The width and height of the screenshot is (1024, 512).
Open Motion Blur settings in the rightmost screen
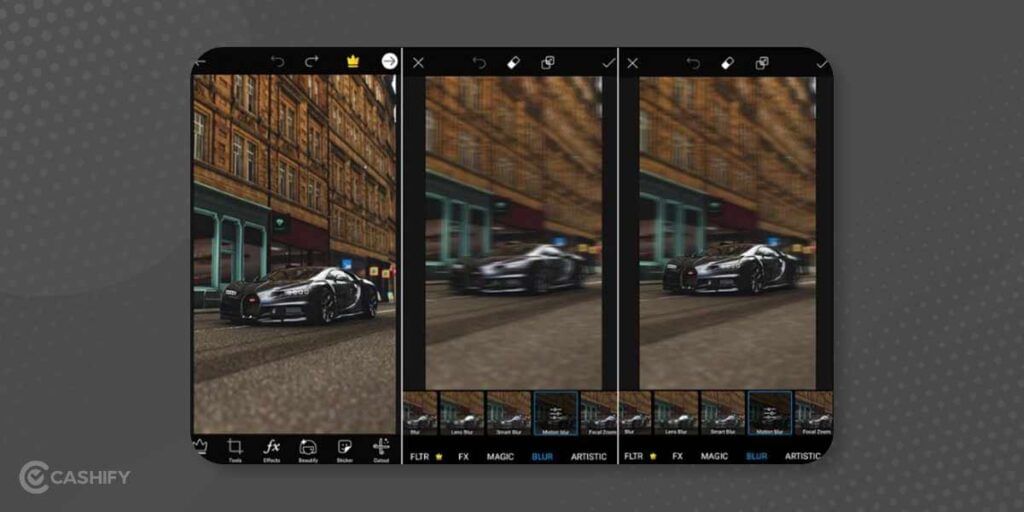[770, 413]
